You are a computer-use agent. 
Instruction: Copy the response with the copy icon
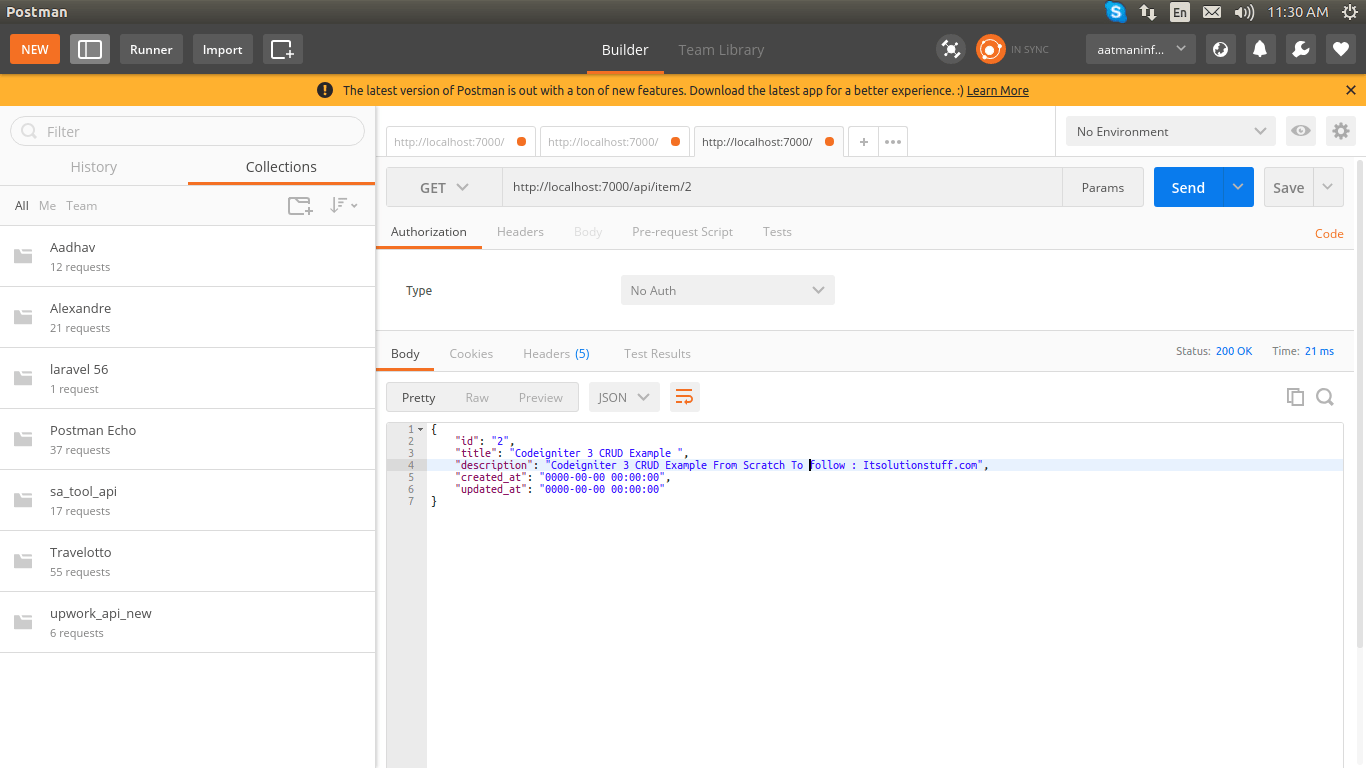click(1295, 397)
